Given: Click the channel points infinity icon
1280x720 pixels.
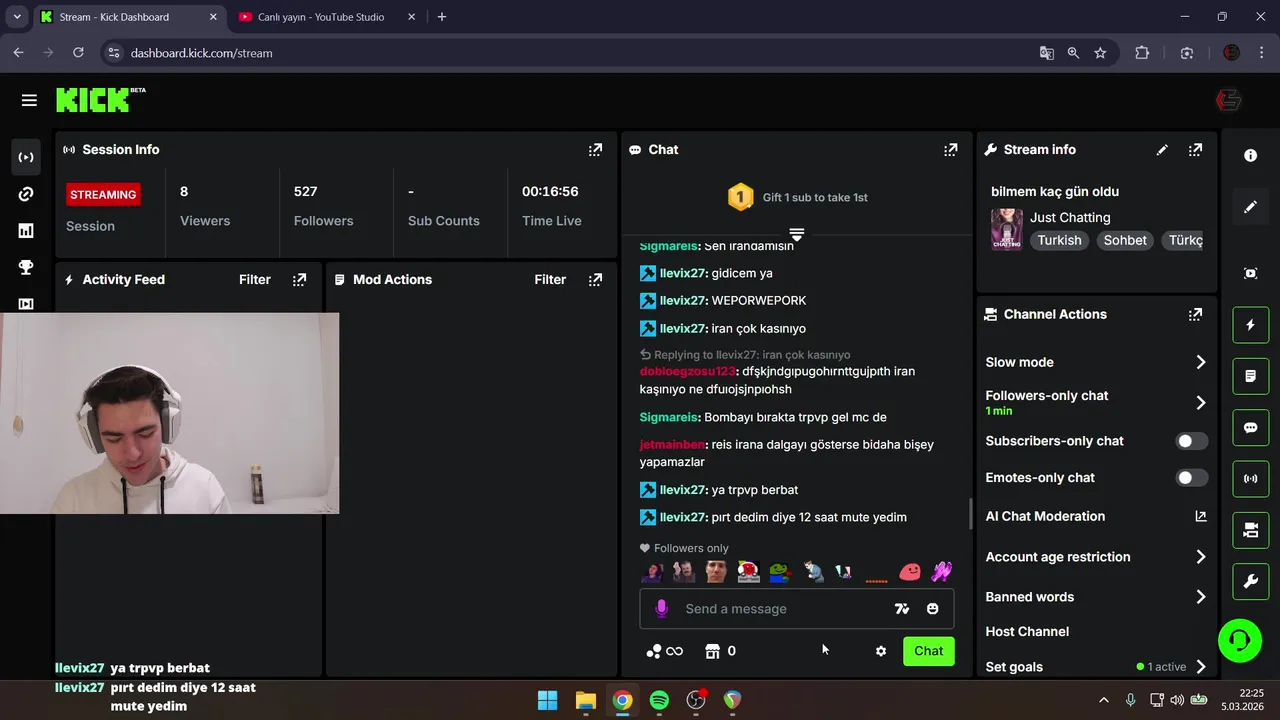Looking at the screenshot, I should [x=665, y=651].
